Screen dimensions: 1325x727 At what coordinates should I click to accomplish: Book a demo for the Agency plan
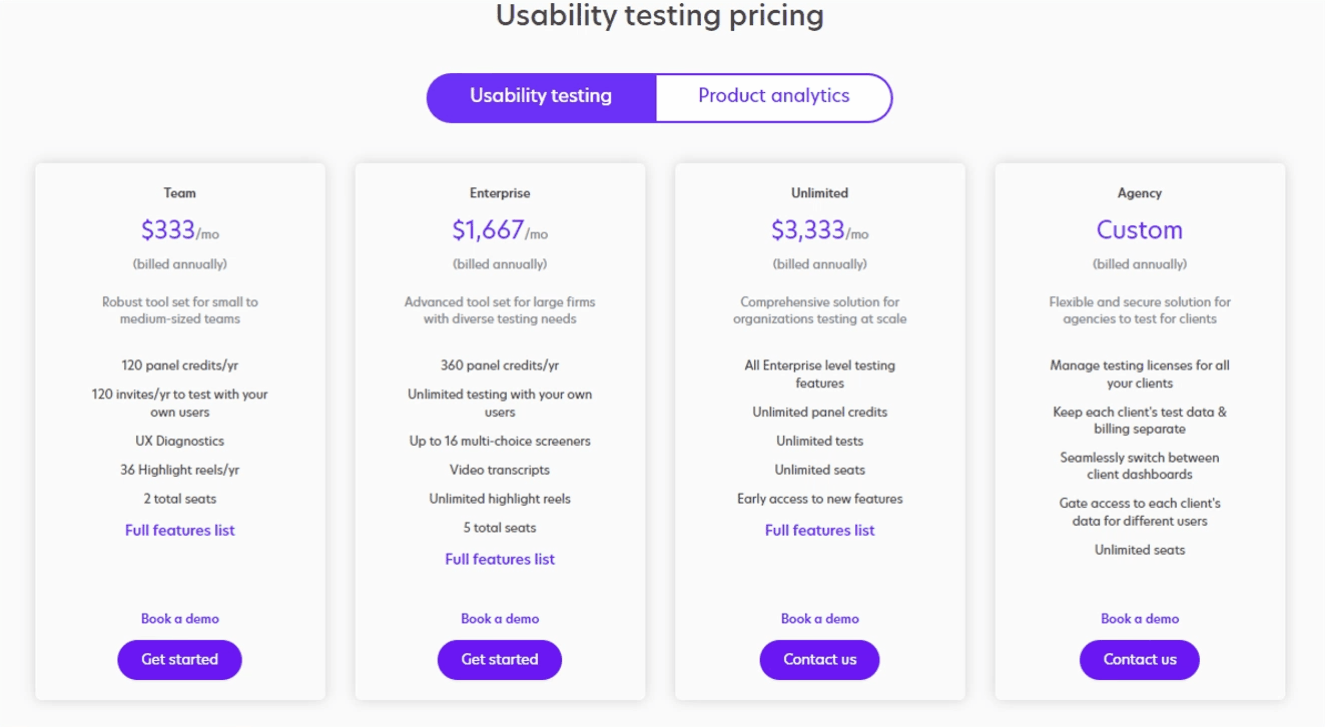[x=1140, y=619]
